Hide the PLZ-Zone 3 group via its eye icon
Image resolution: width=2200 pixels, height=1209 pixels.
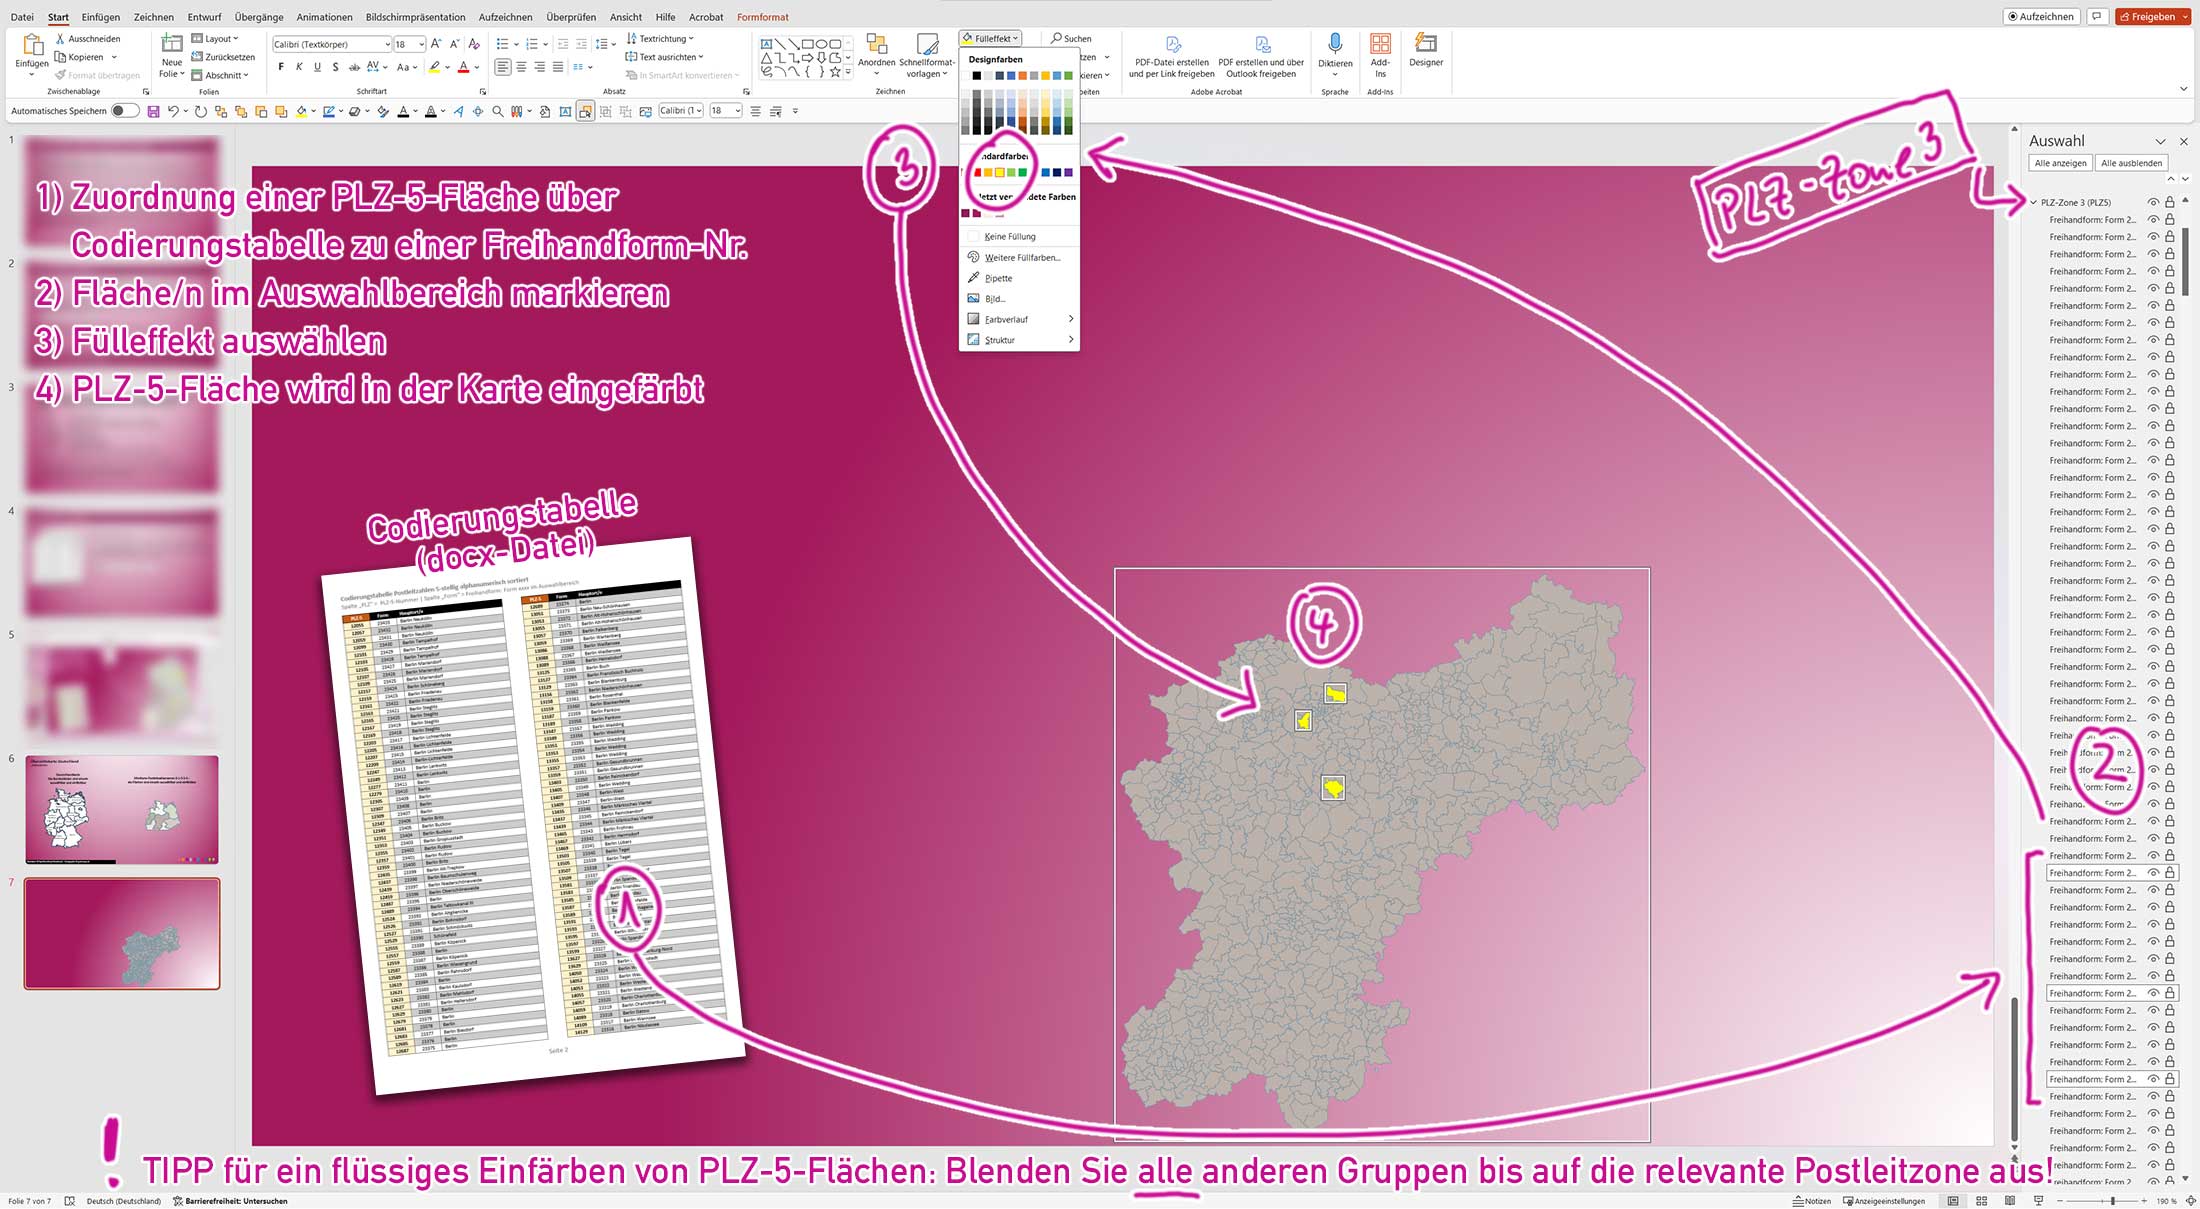[x=2152, y=201]
